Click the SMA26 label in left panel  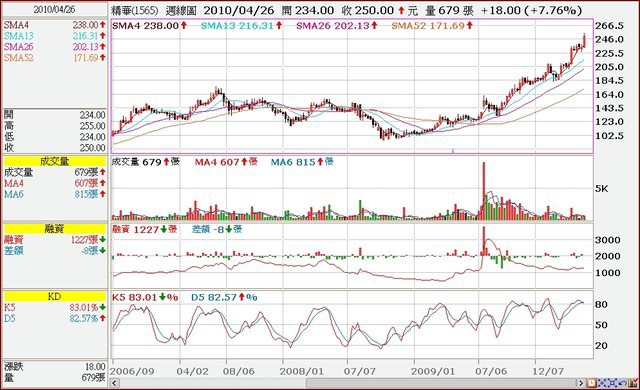[19, 47]
